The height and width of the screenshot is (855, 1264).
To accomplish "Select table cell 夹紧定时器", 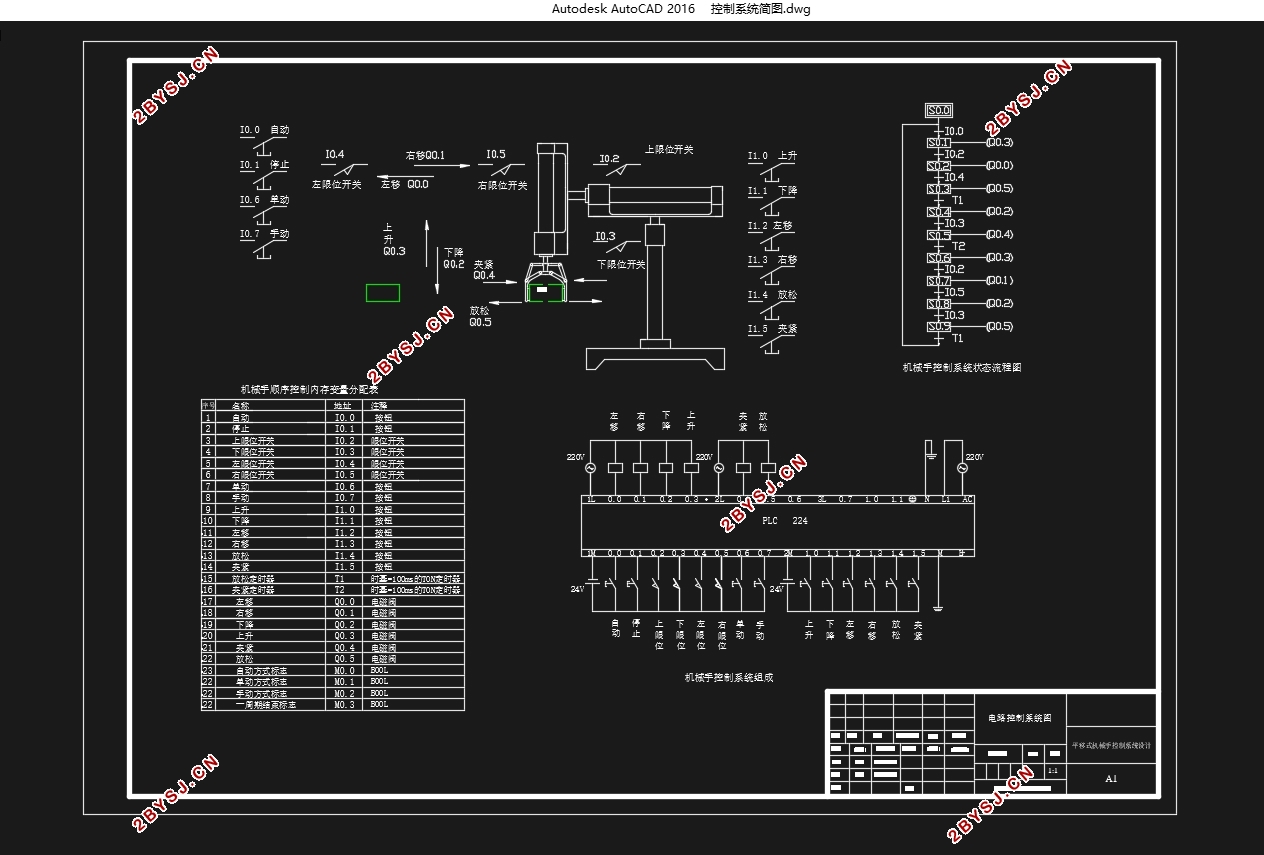I will pos(253,590).
